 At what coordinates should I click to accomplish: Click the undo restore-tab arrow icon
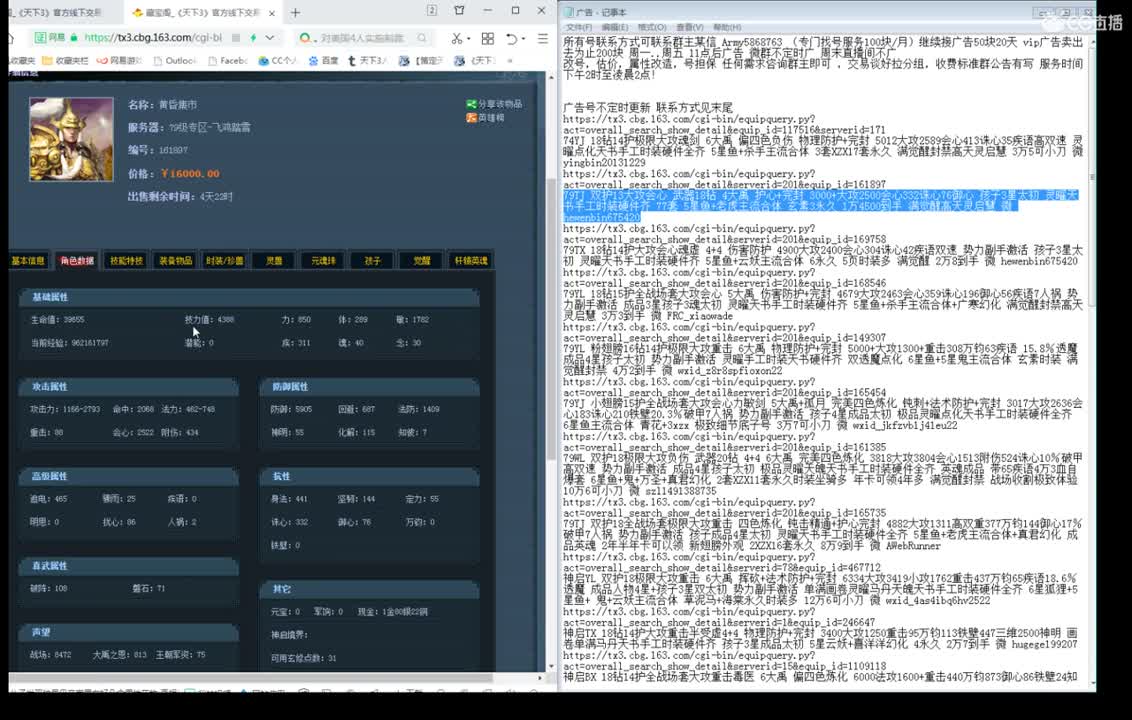tap(511, 38)
